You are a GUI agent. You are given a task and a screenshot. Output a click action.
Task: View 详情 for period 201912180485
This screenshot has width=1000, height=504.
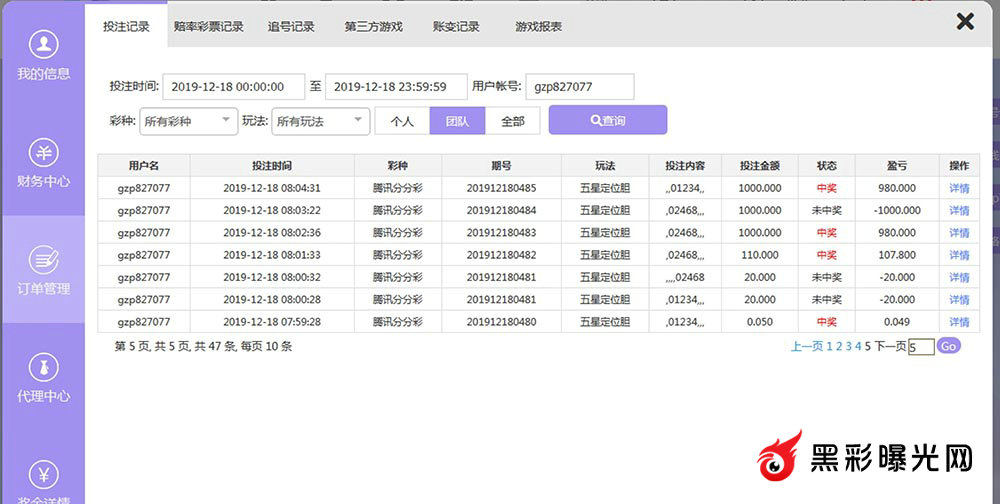[959, 188]
